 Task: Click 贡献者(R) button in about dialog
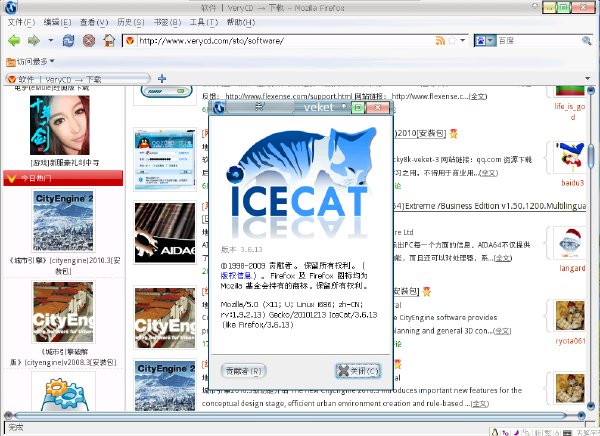click(x=243, y=371)
